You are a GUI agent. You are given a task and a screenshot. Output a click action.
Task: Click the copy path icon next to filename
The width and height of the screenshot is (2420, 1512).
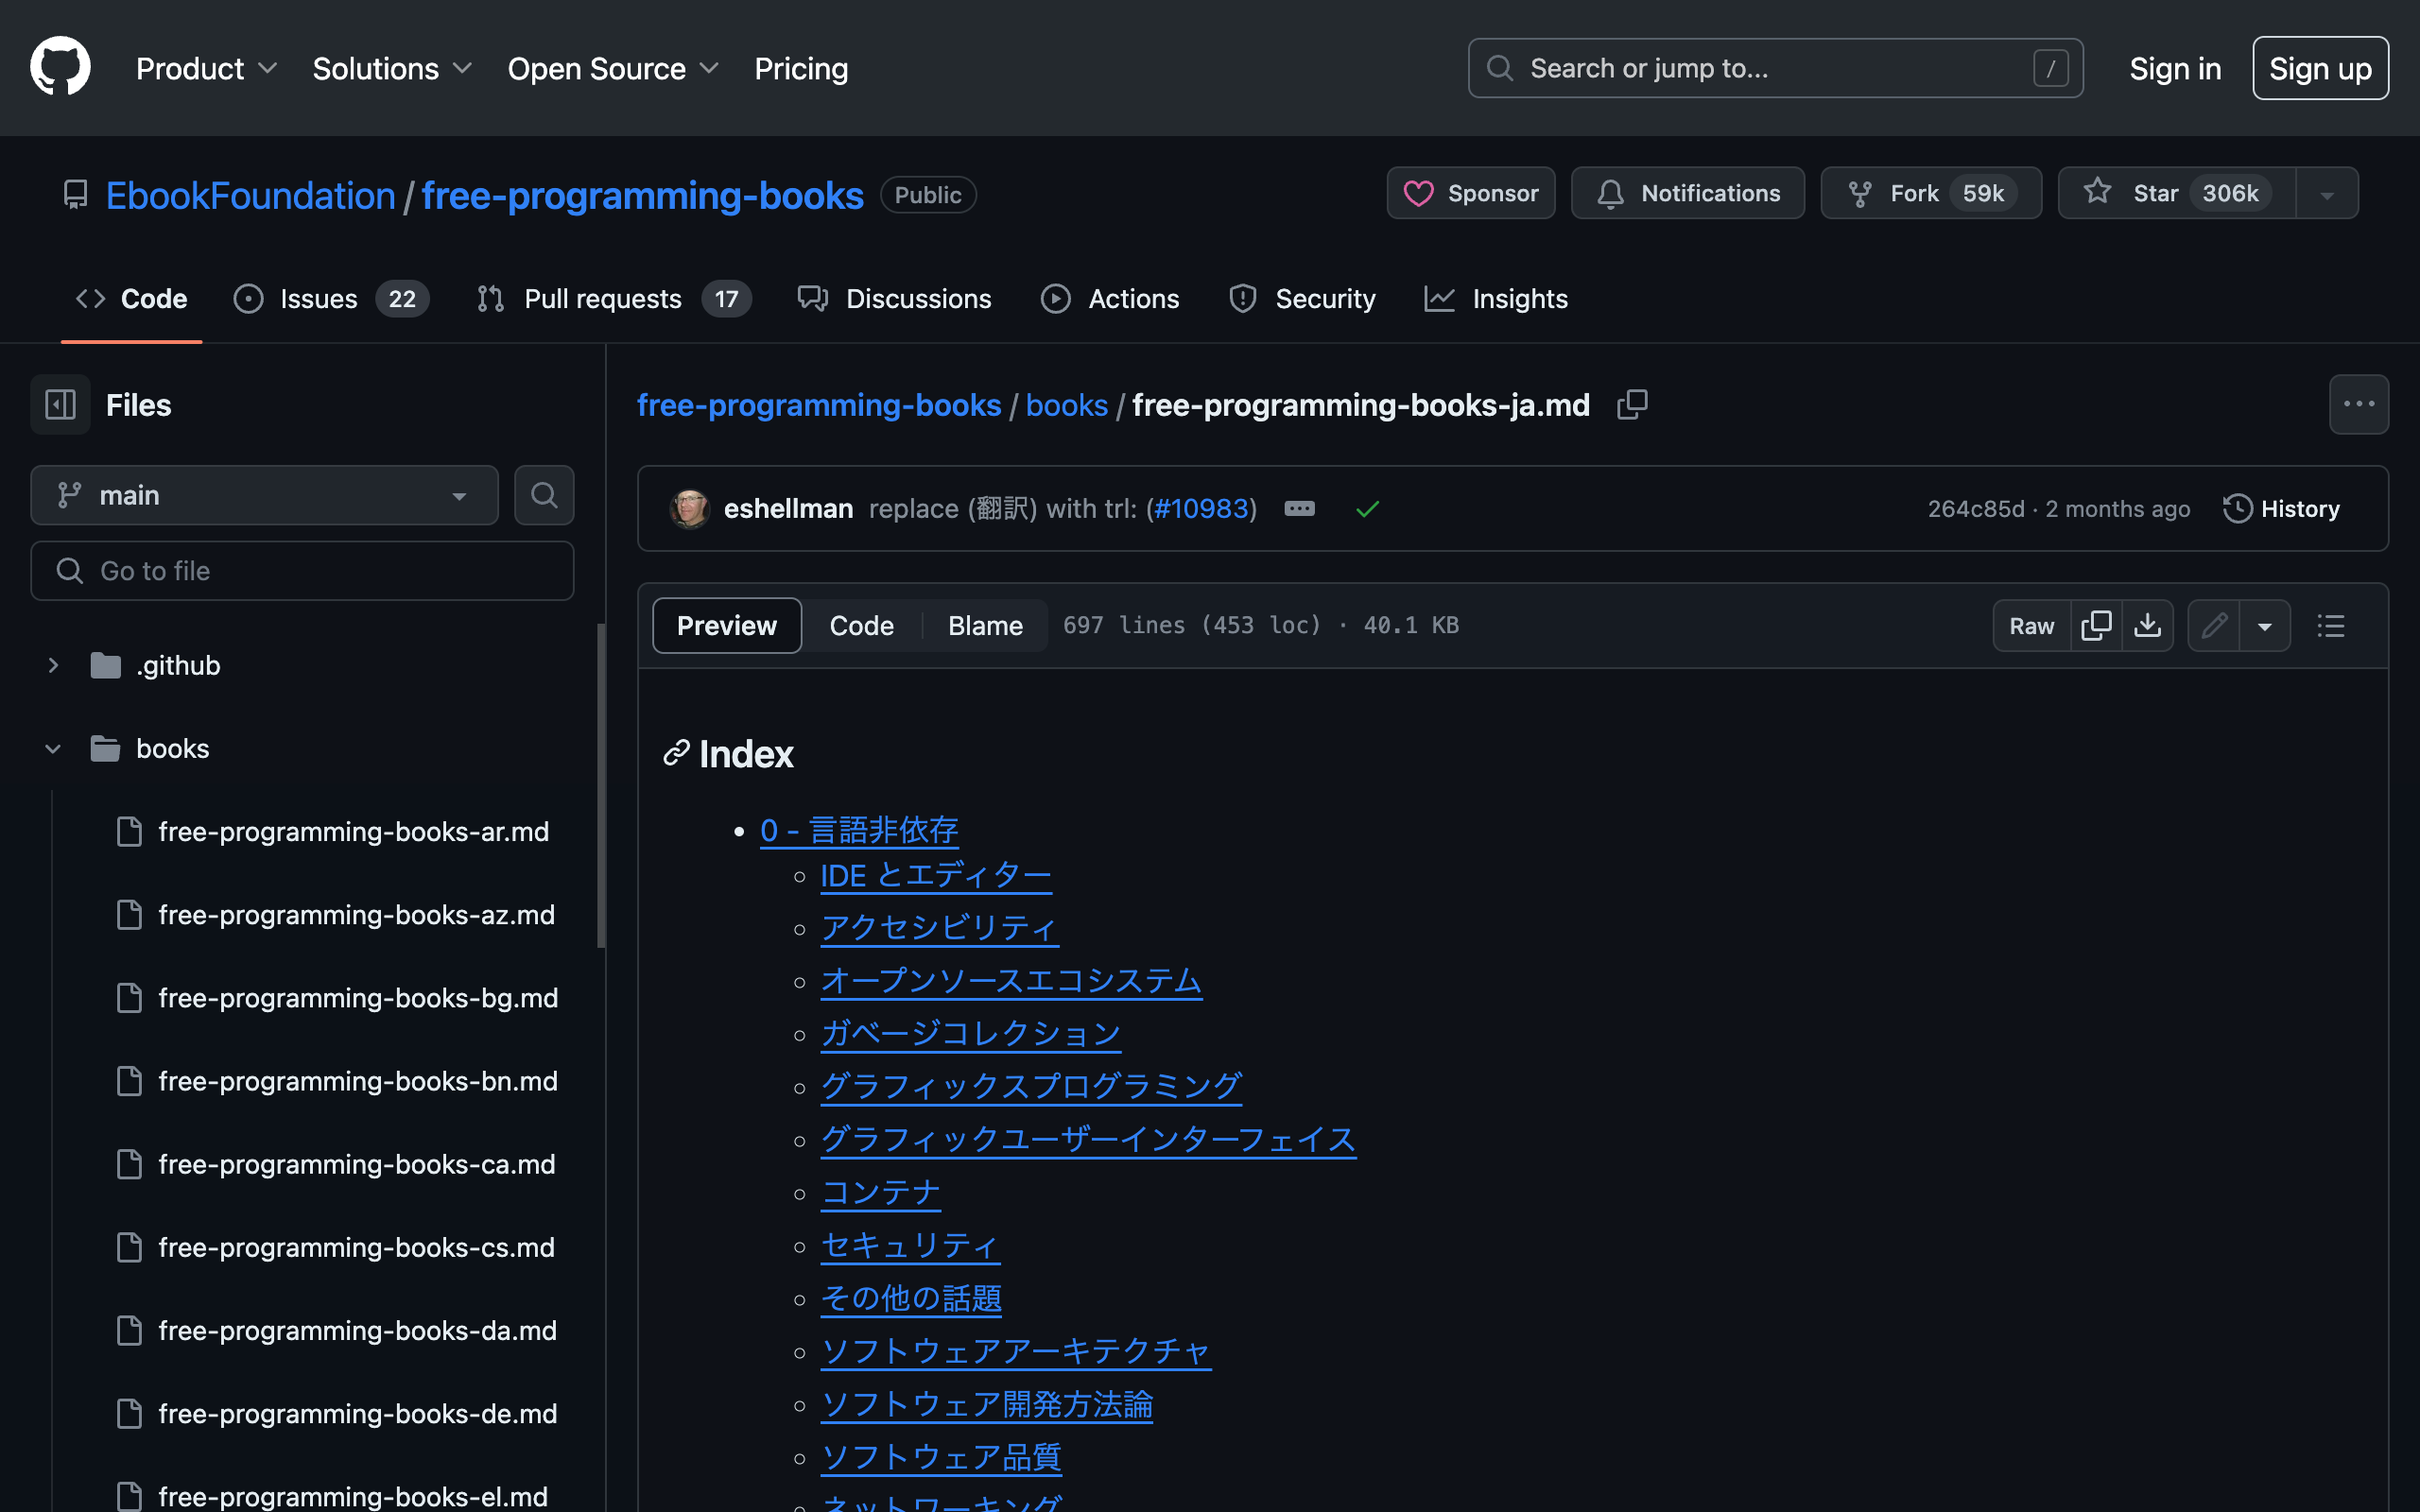pos(1633,404)
